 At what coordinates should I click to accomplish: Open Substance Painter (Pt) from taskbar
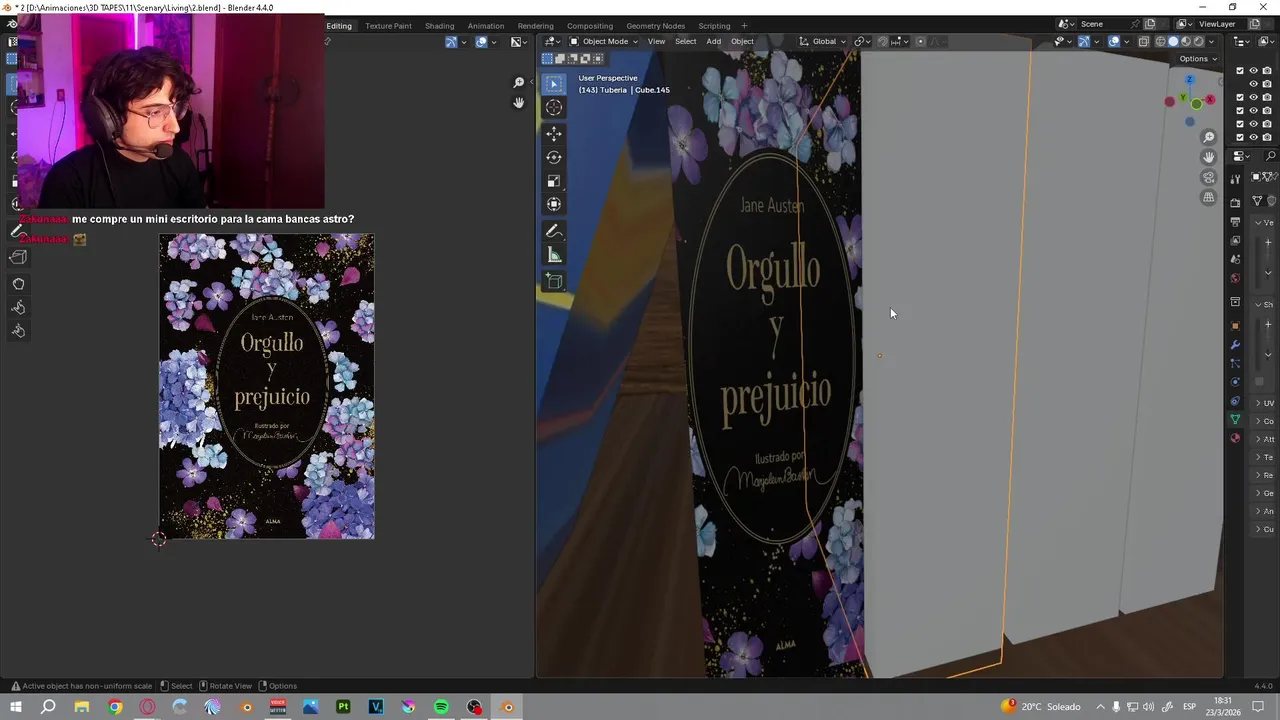click(x=343, y=707)
